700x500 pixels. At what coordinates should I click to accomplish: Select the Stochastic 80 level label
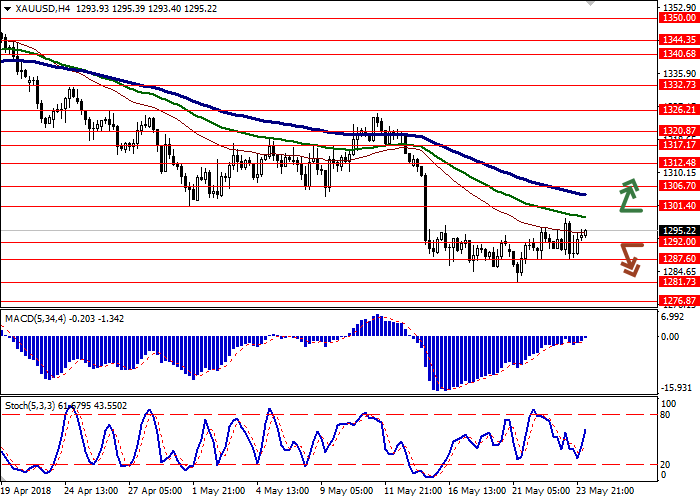pyautogui.click(x=667, y=414)
